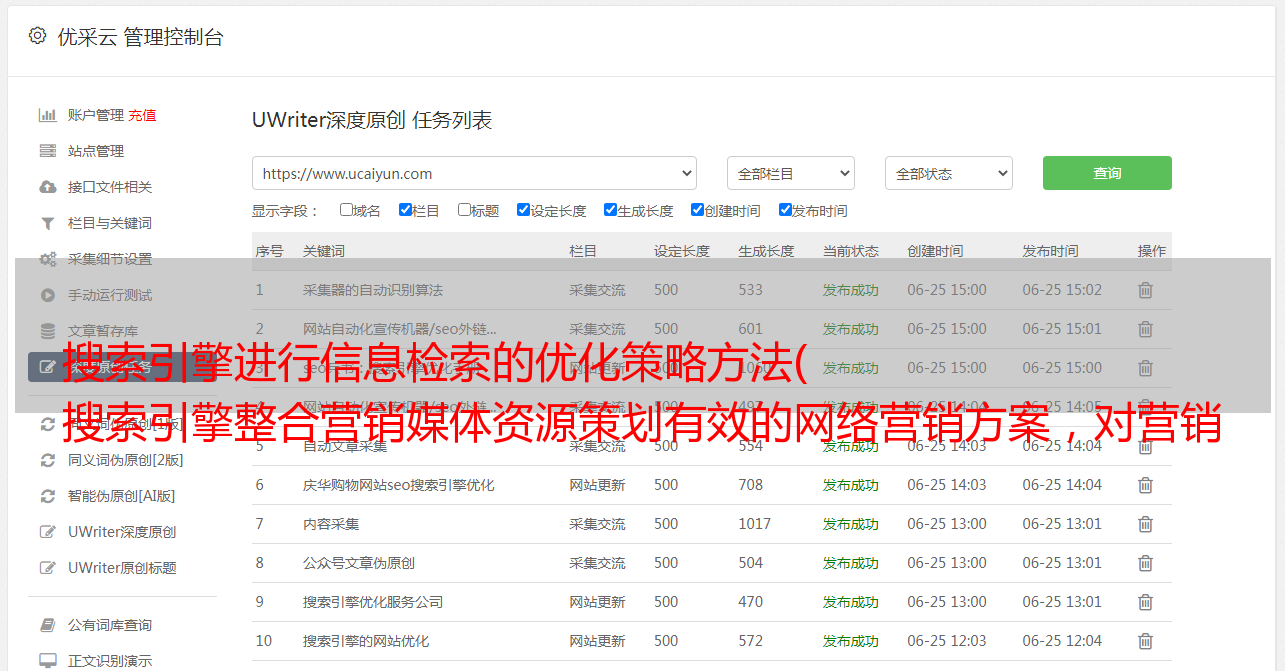Viewport: 1285px width, 671px height.
Task: Click keyword 公众号文章伪原创
Action: 359,563
